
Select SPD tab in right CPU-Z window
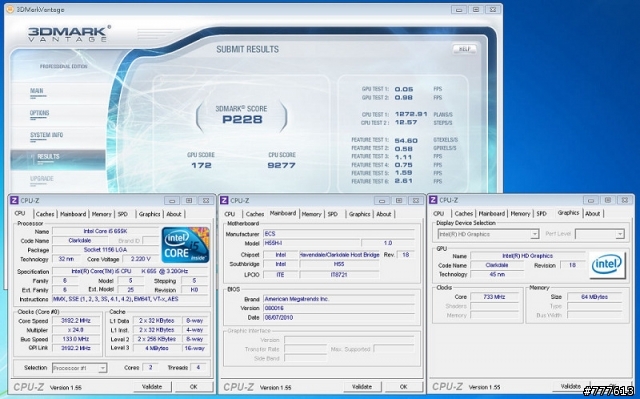pyautogui.click(x=542, y=213)
